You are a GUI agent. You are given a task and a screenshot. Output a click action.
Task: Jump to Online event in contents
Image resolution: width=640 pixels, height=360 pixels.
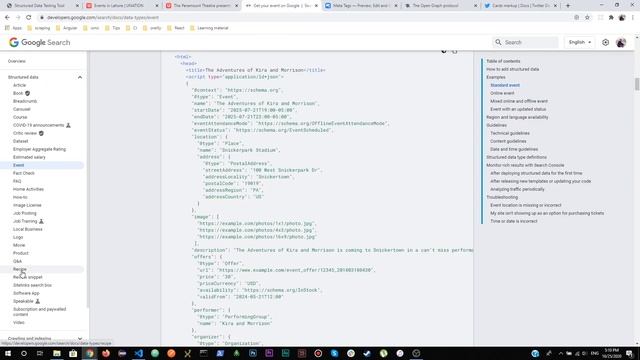[502, 93]
